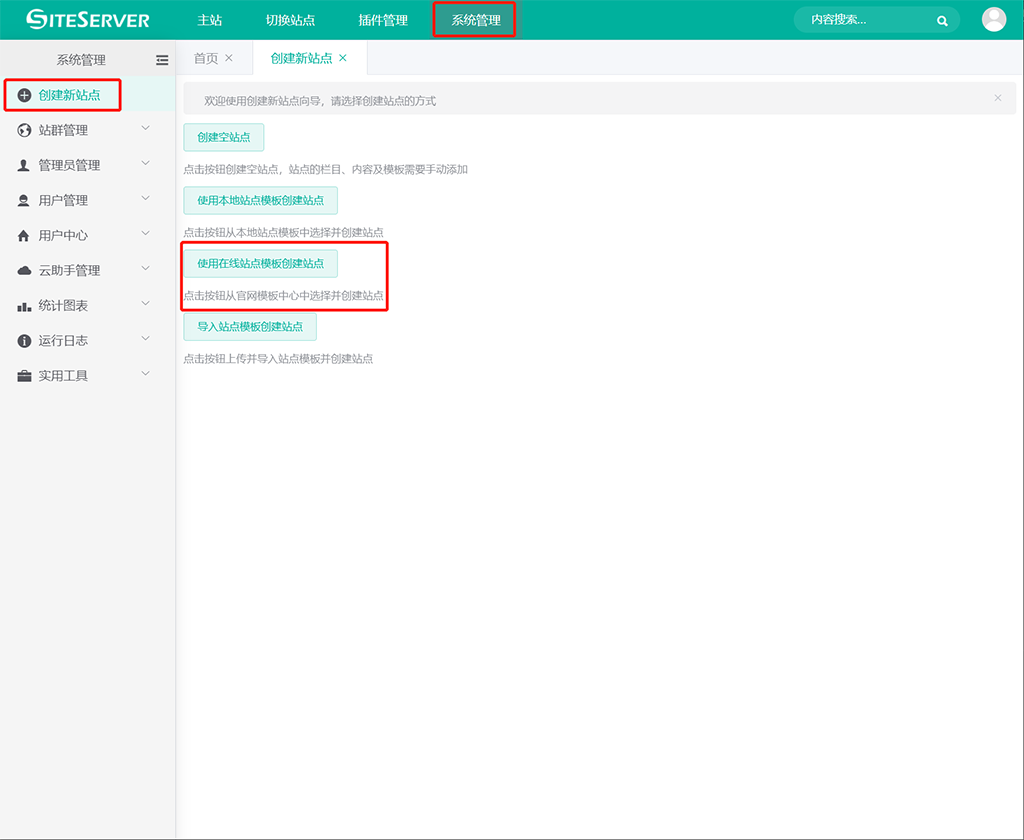Click the info icon for 运行日志
This screenshot has width=1024, height=840.
pyautogui.click(x=25, y=341)
